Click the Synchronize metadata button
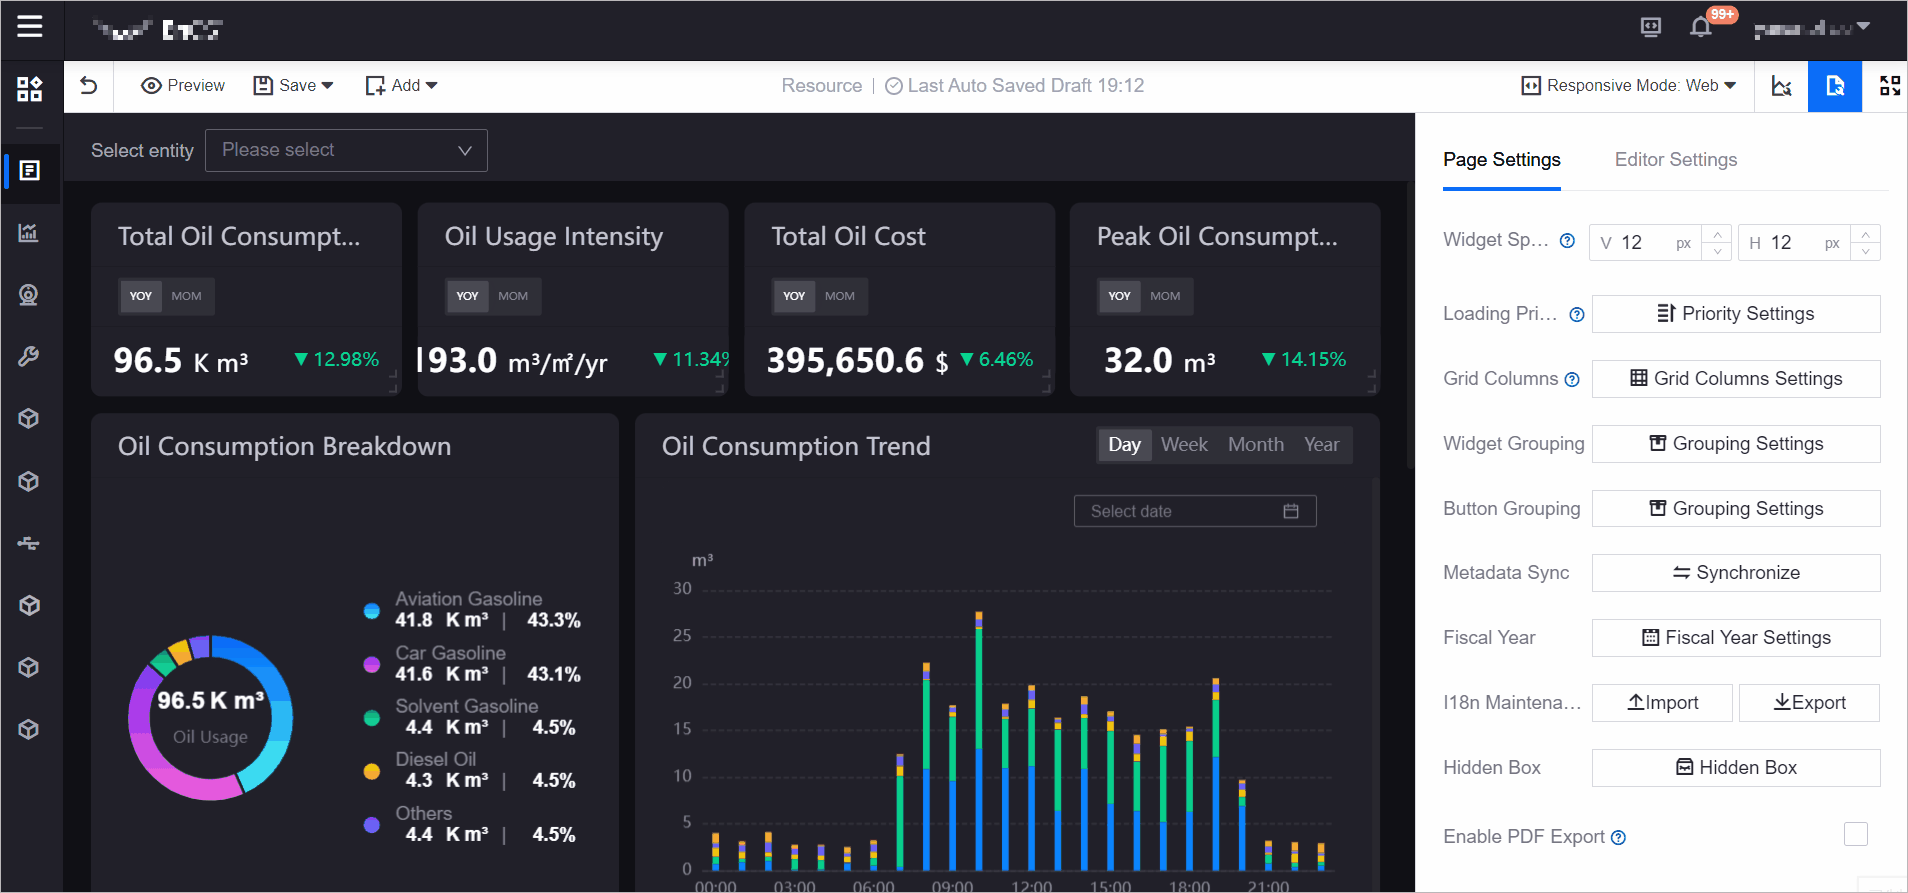Viewport: 1908px width, 893px height. 1735,573
